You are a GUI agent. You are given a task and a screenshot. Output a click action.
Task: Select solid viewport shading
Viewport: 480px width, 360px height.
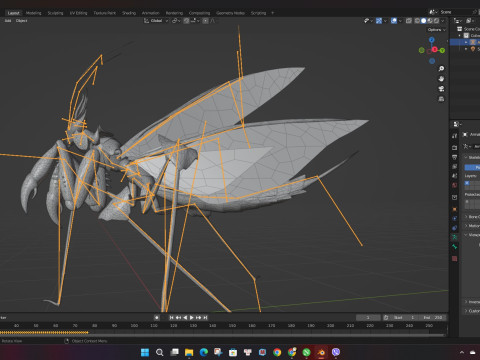coord(423,21)
